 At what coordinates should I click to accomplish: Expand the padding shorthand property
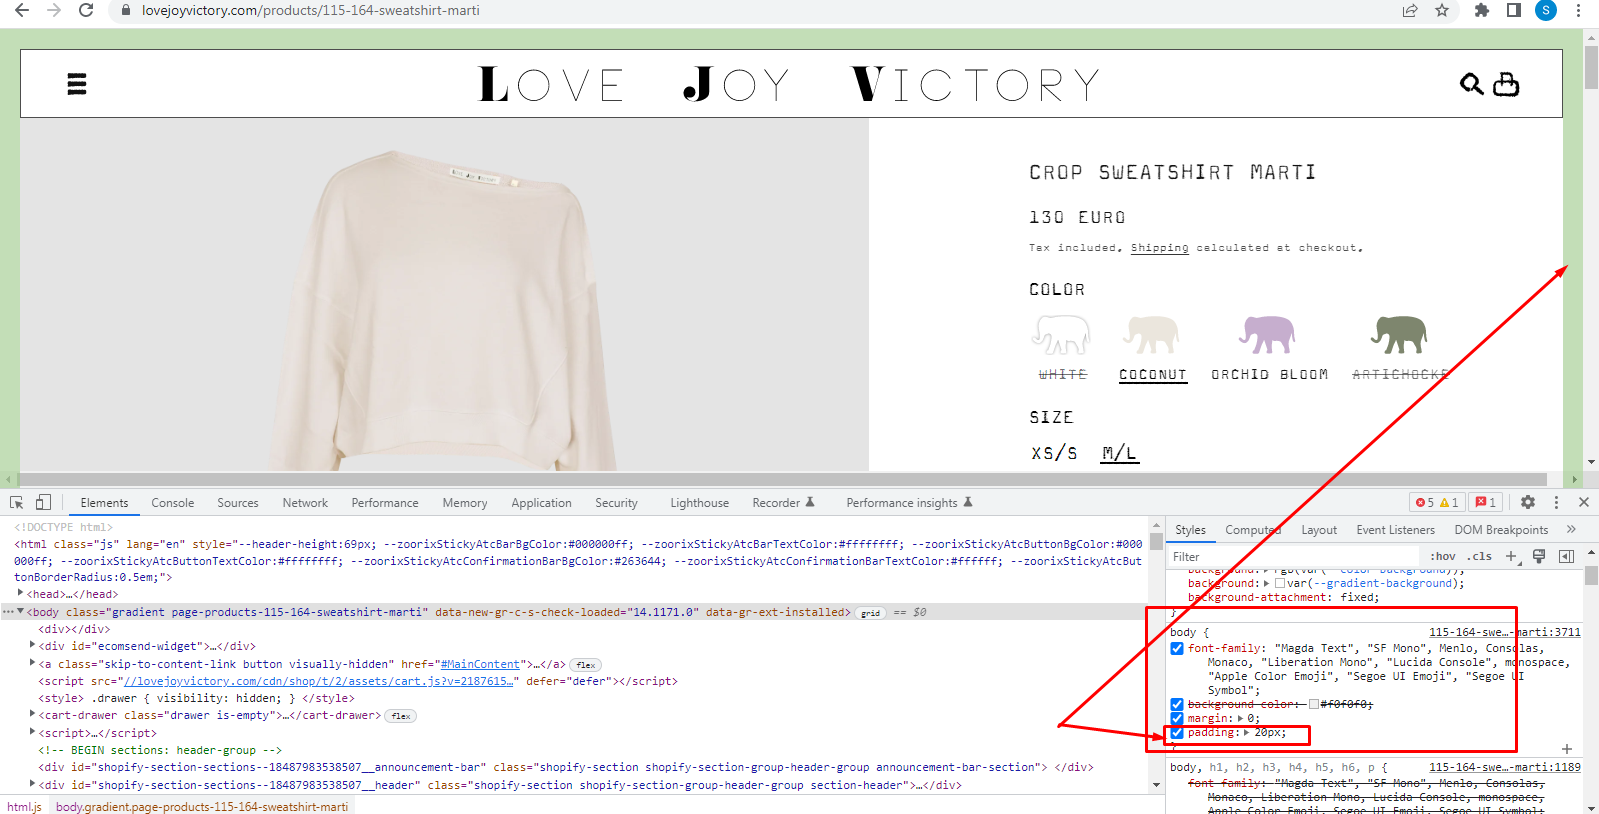point(1247,733)
